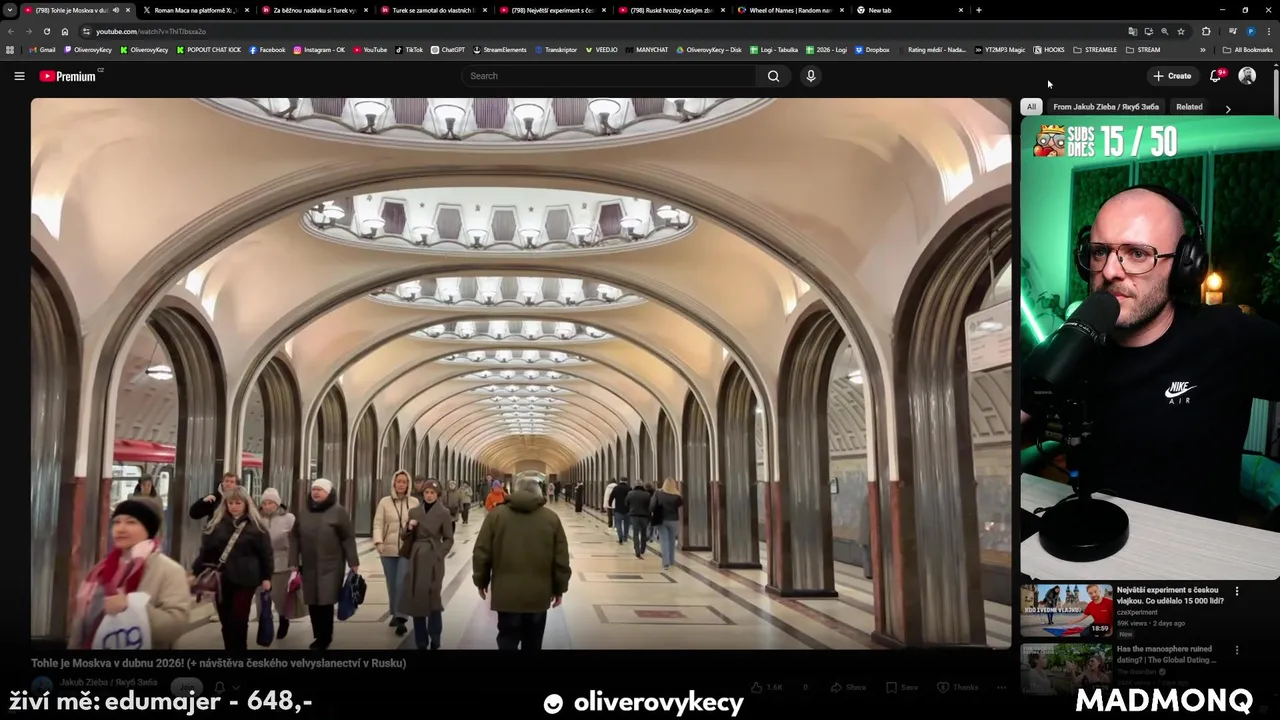Open the browser extensions puzzle icon
Image resolution: width=1280 pixels, height=720 pixels.
point(1206,31)
